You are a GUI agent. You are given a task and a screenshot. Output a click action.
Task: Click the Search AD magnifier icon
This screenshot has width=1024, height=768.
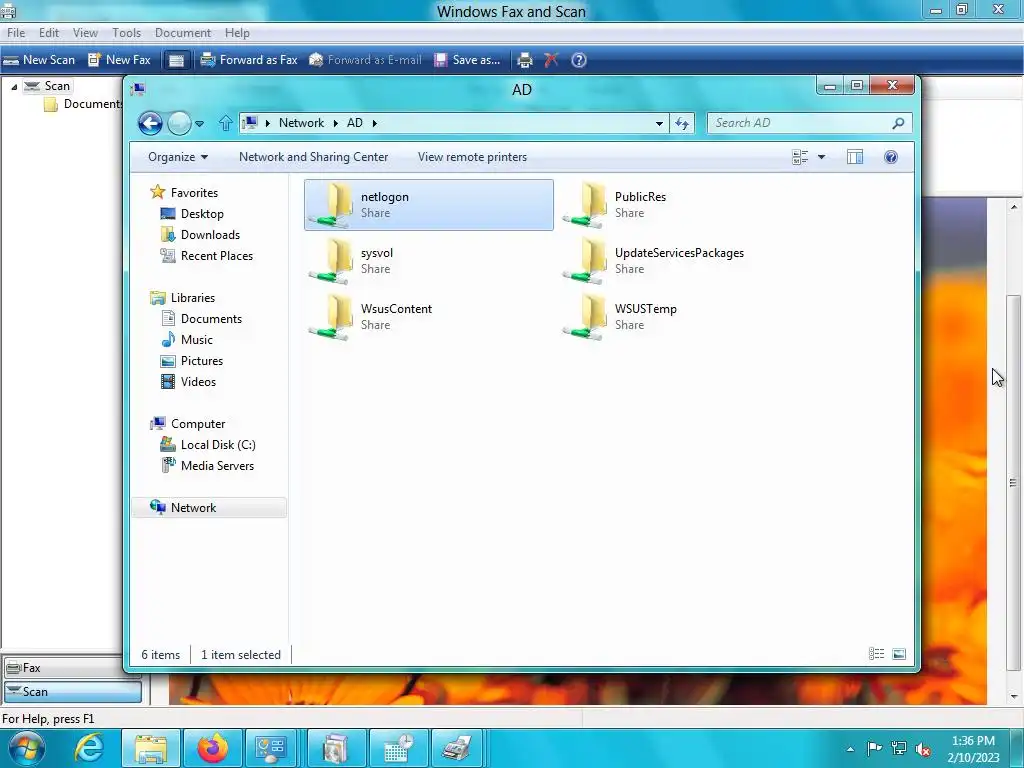(899, 123)
